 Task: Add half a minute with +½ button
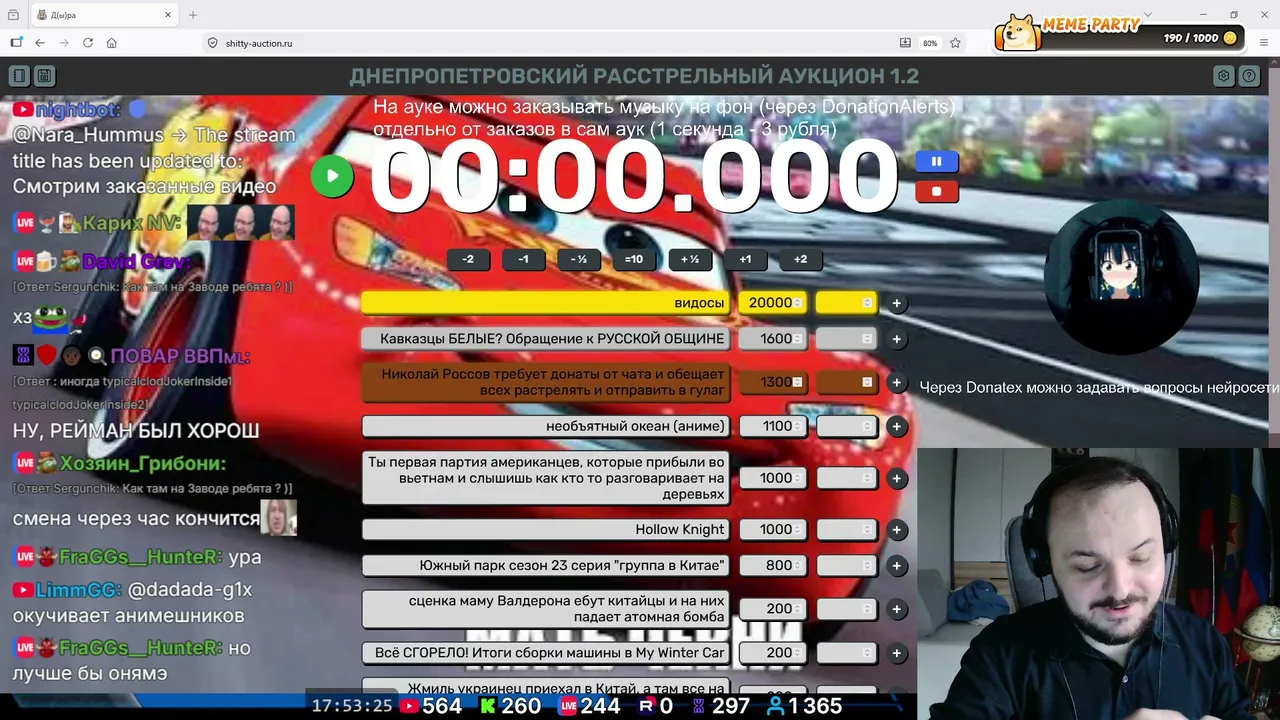pyautogui.click(x=689, y=259)
